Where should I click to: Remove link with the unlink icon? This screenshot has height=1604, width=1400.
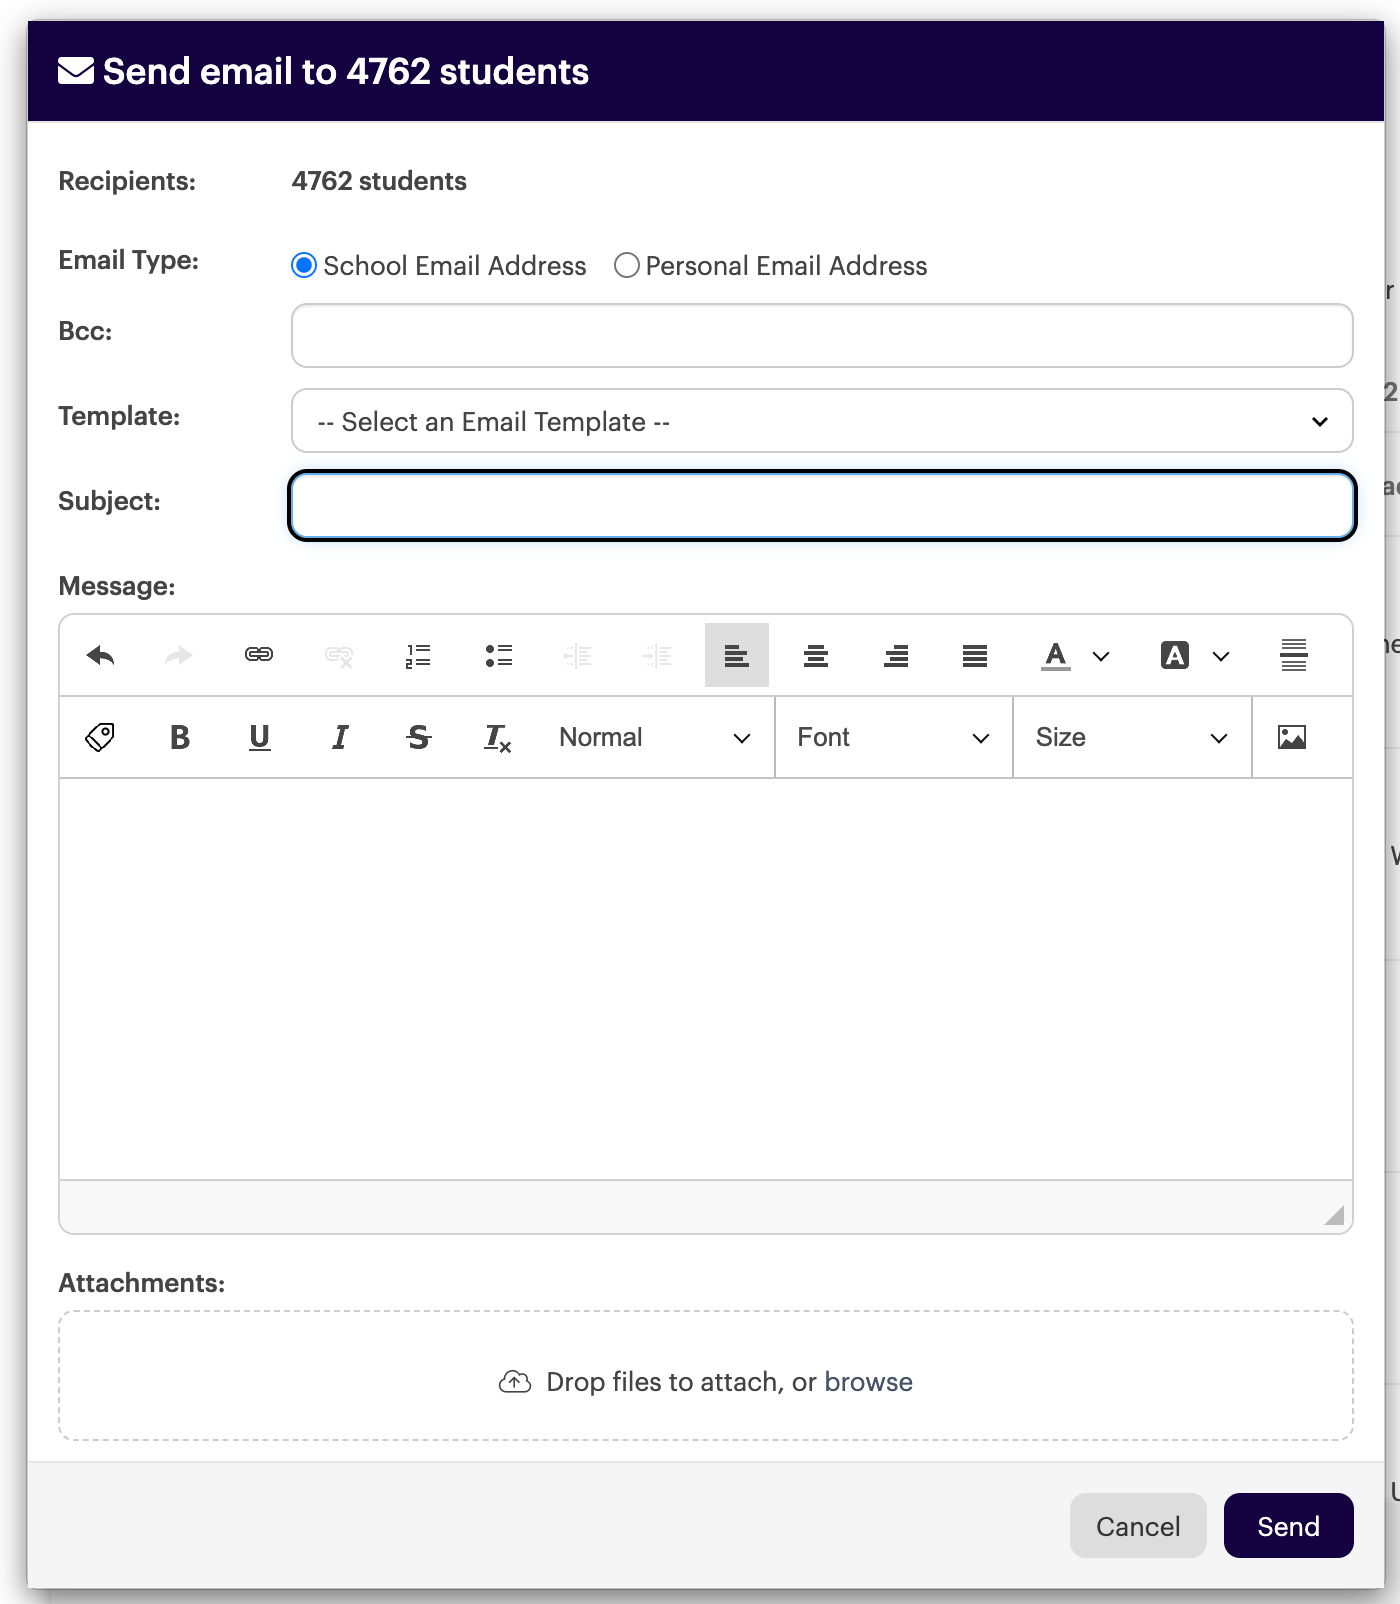(339, 656)
